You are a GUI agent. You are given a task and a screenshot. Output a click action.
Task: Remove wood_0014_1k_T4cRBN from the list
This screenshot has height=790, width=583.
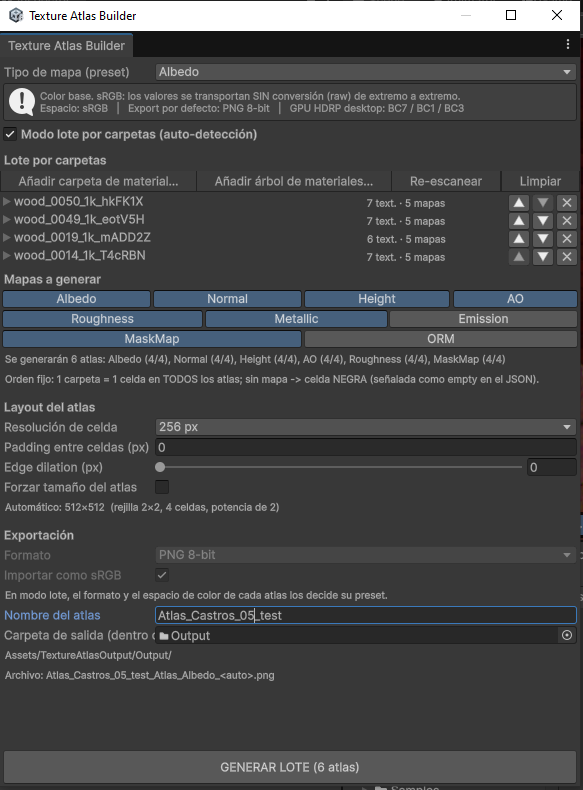567,257
